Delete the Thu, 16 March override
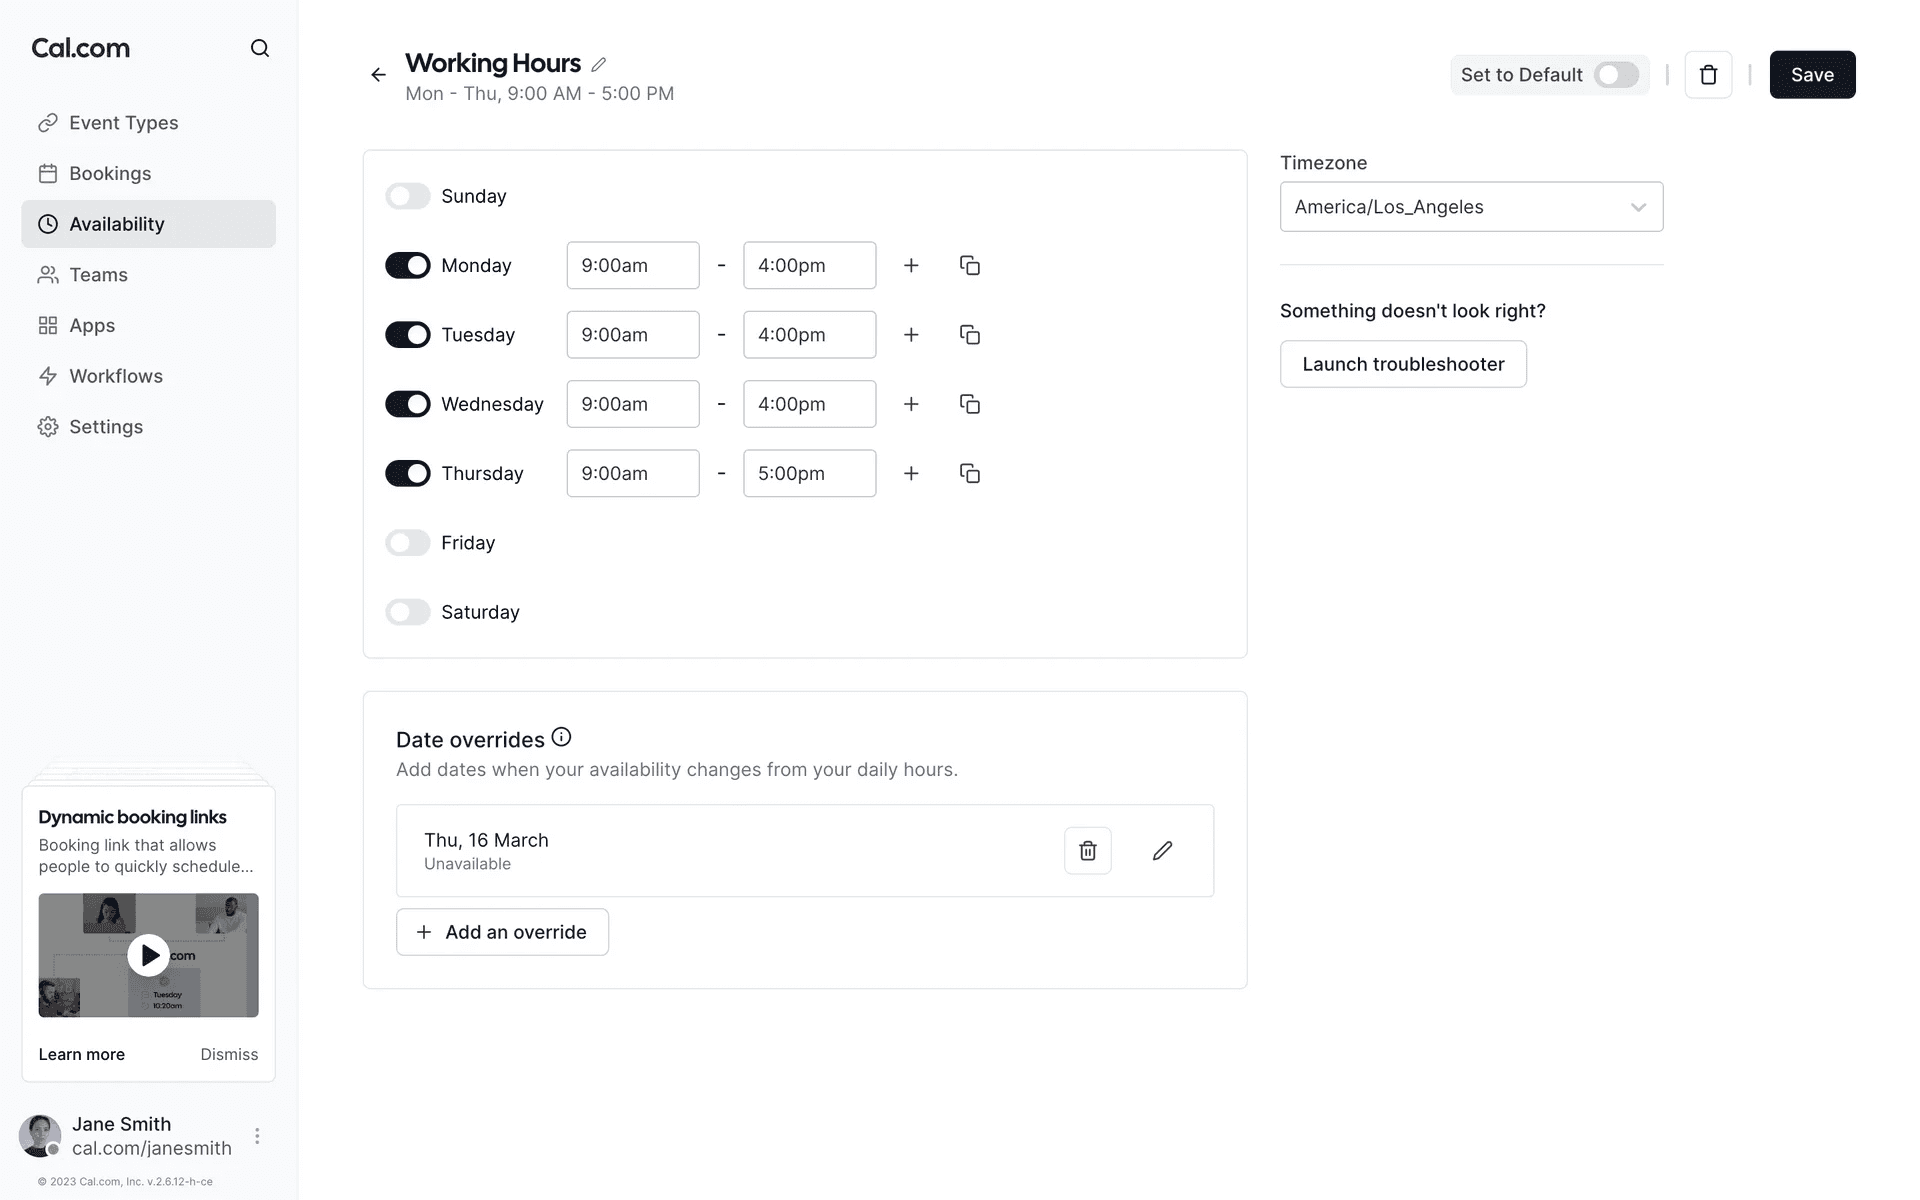 pyautogui.click(x=1087, y=851)
